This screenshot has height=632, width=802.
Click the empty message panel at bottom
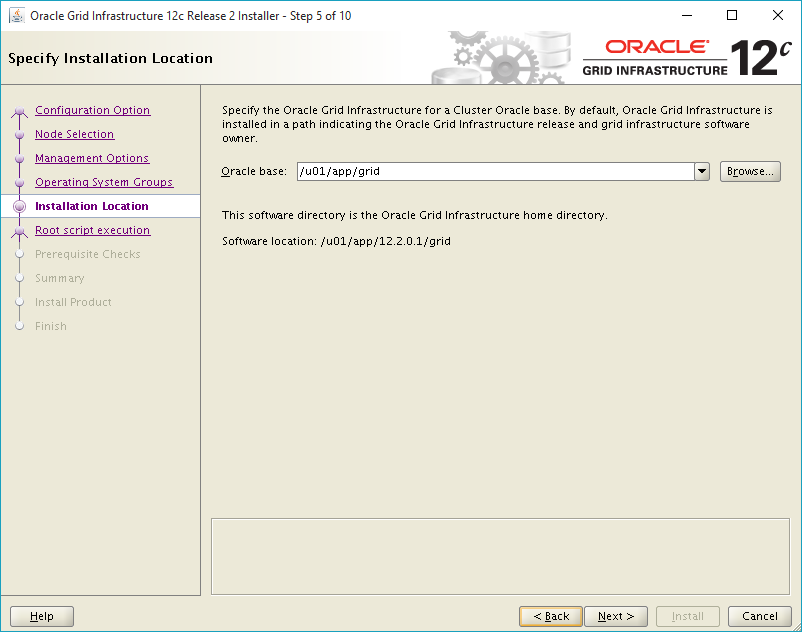pyautogui.click(x=500, y=556)
